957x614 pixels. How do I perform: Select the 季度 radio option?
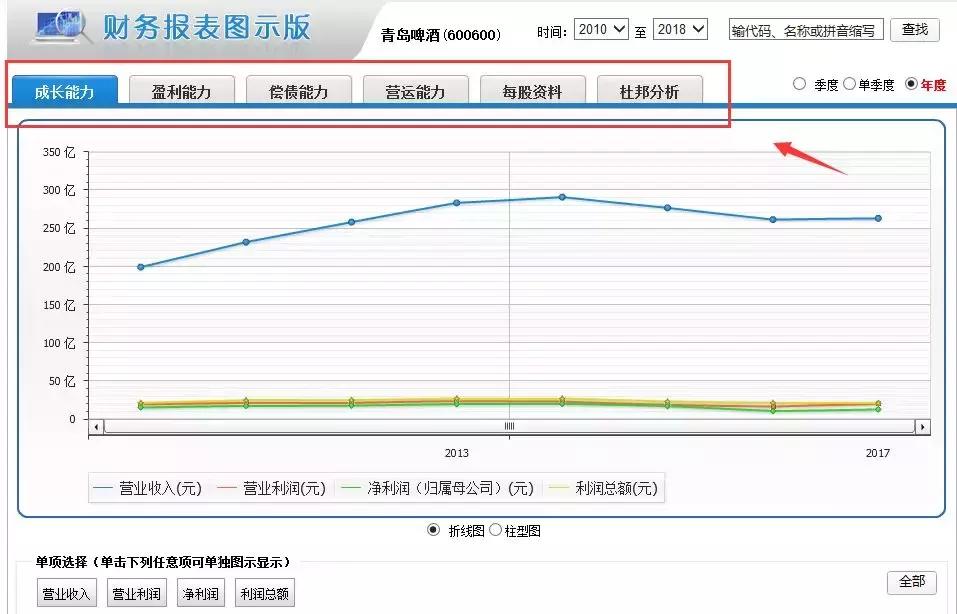pyautogui.click(x=800, y=85)
